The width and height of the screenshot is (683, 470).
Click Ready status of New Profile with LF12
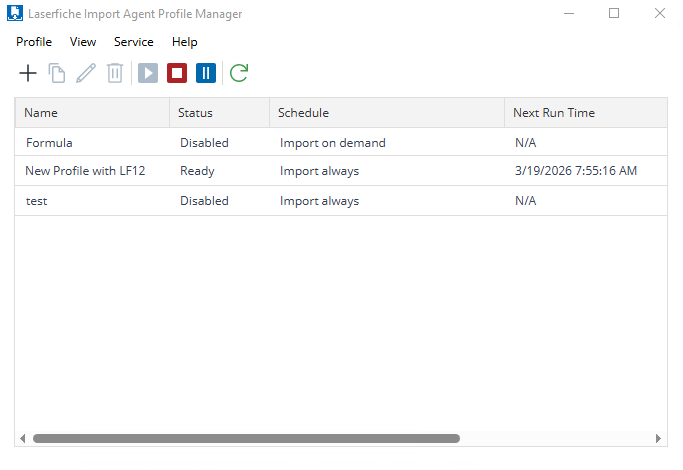coord(197,171)
